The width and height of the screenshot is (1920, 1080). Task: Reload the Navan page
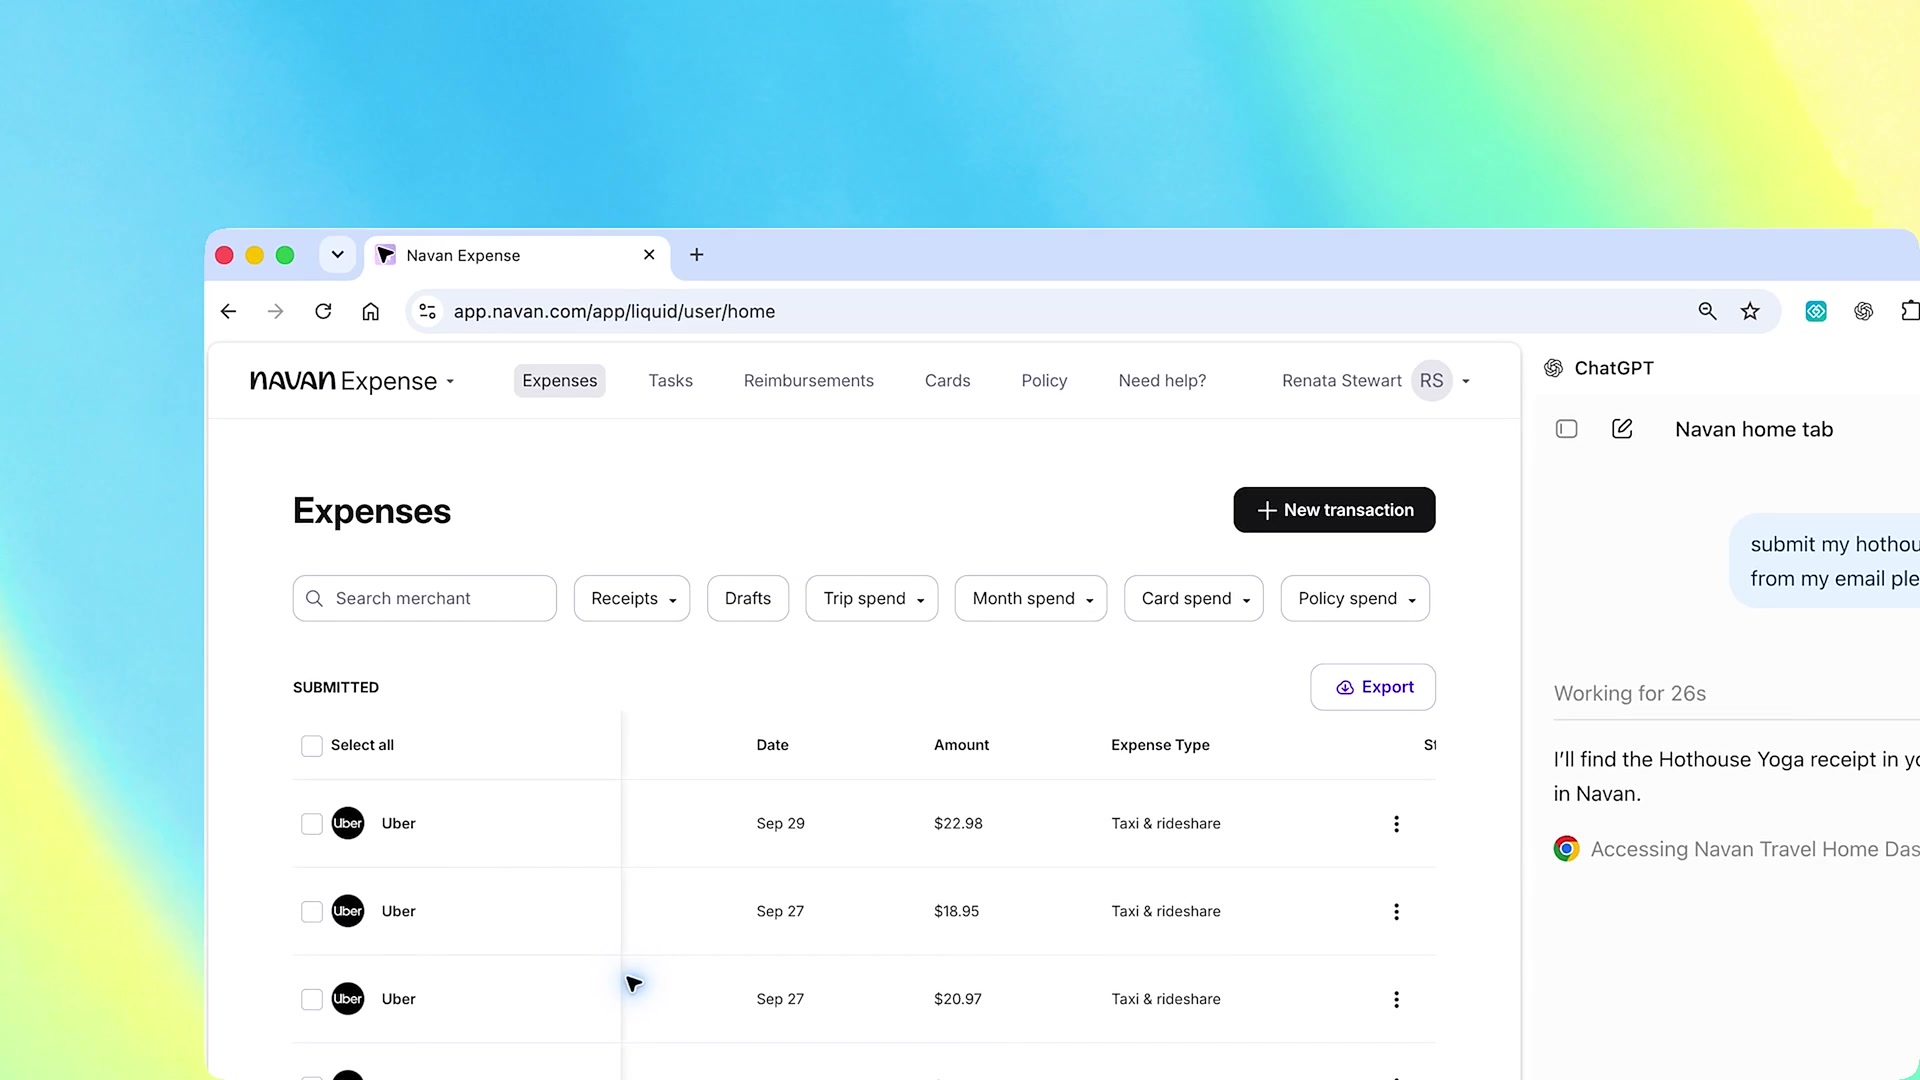pos(323,312)
